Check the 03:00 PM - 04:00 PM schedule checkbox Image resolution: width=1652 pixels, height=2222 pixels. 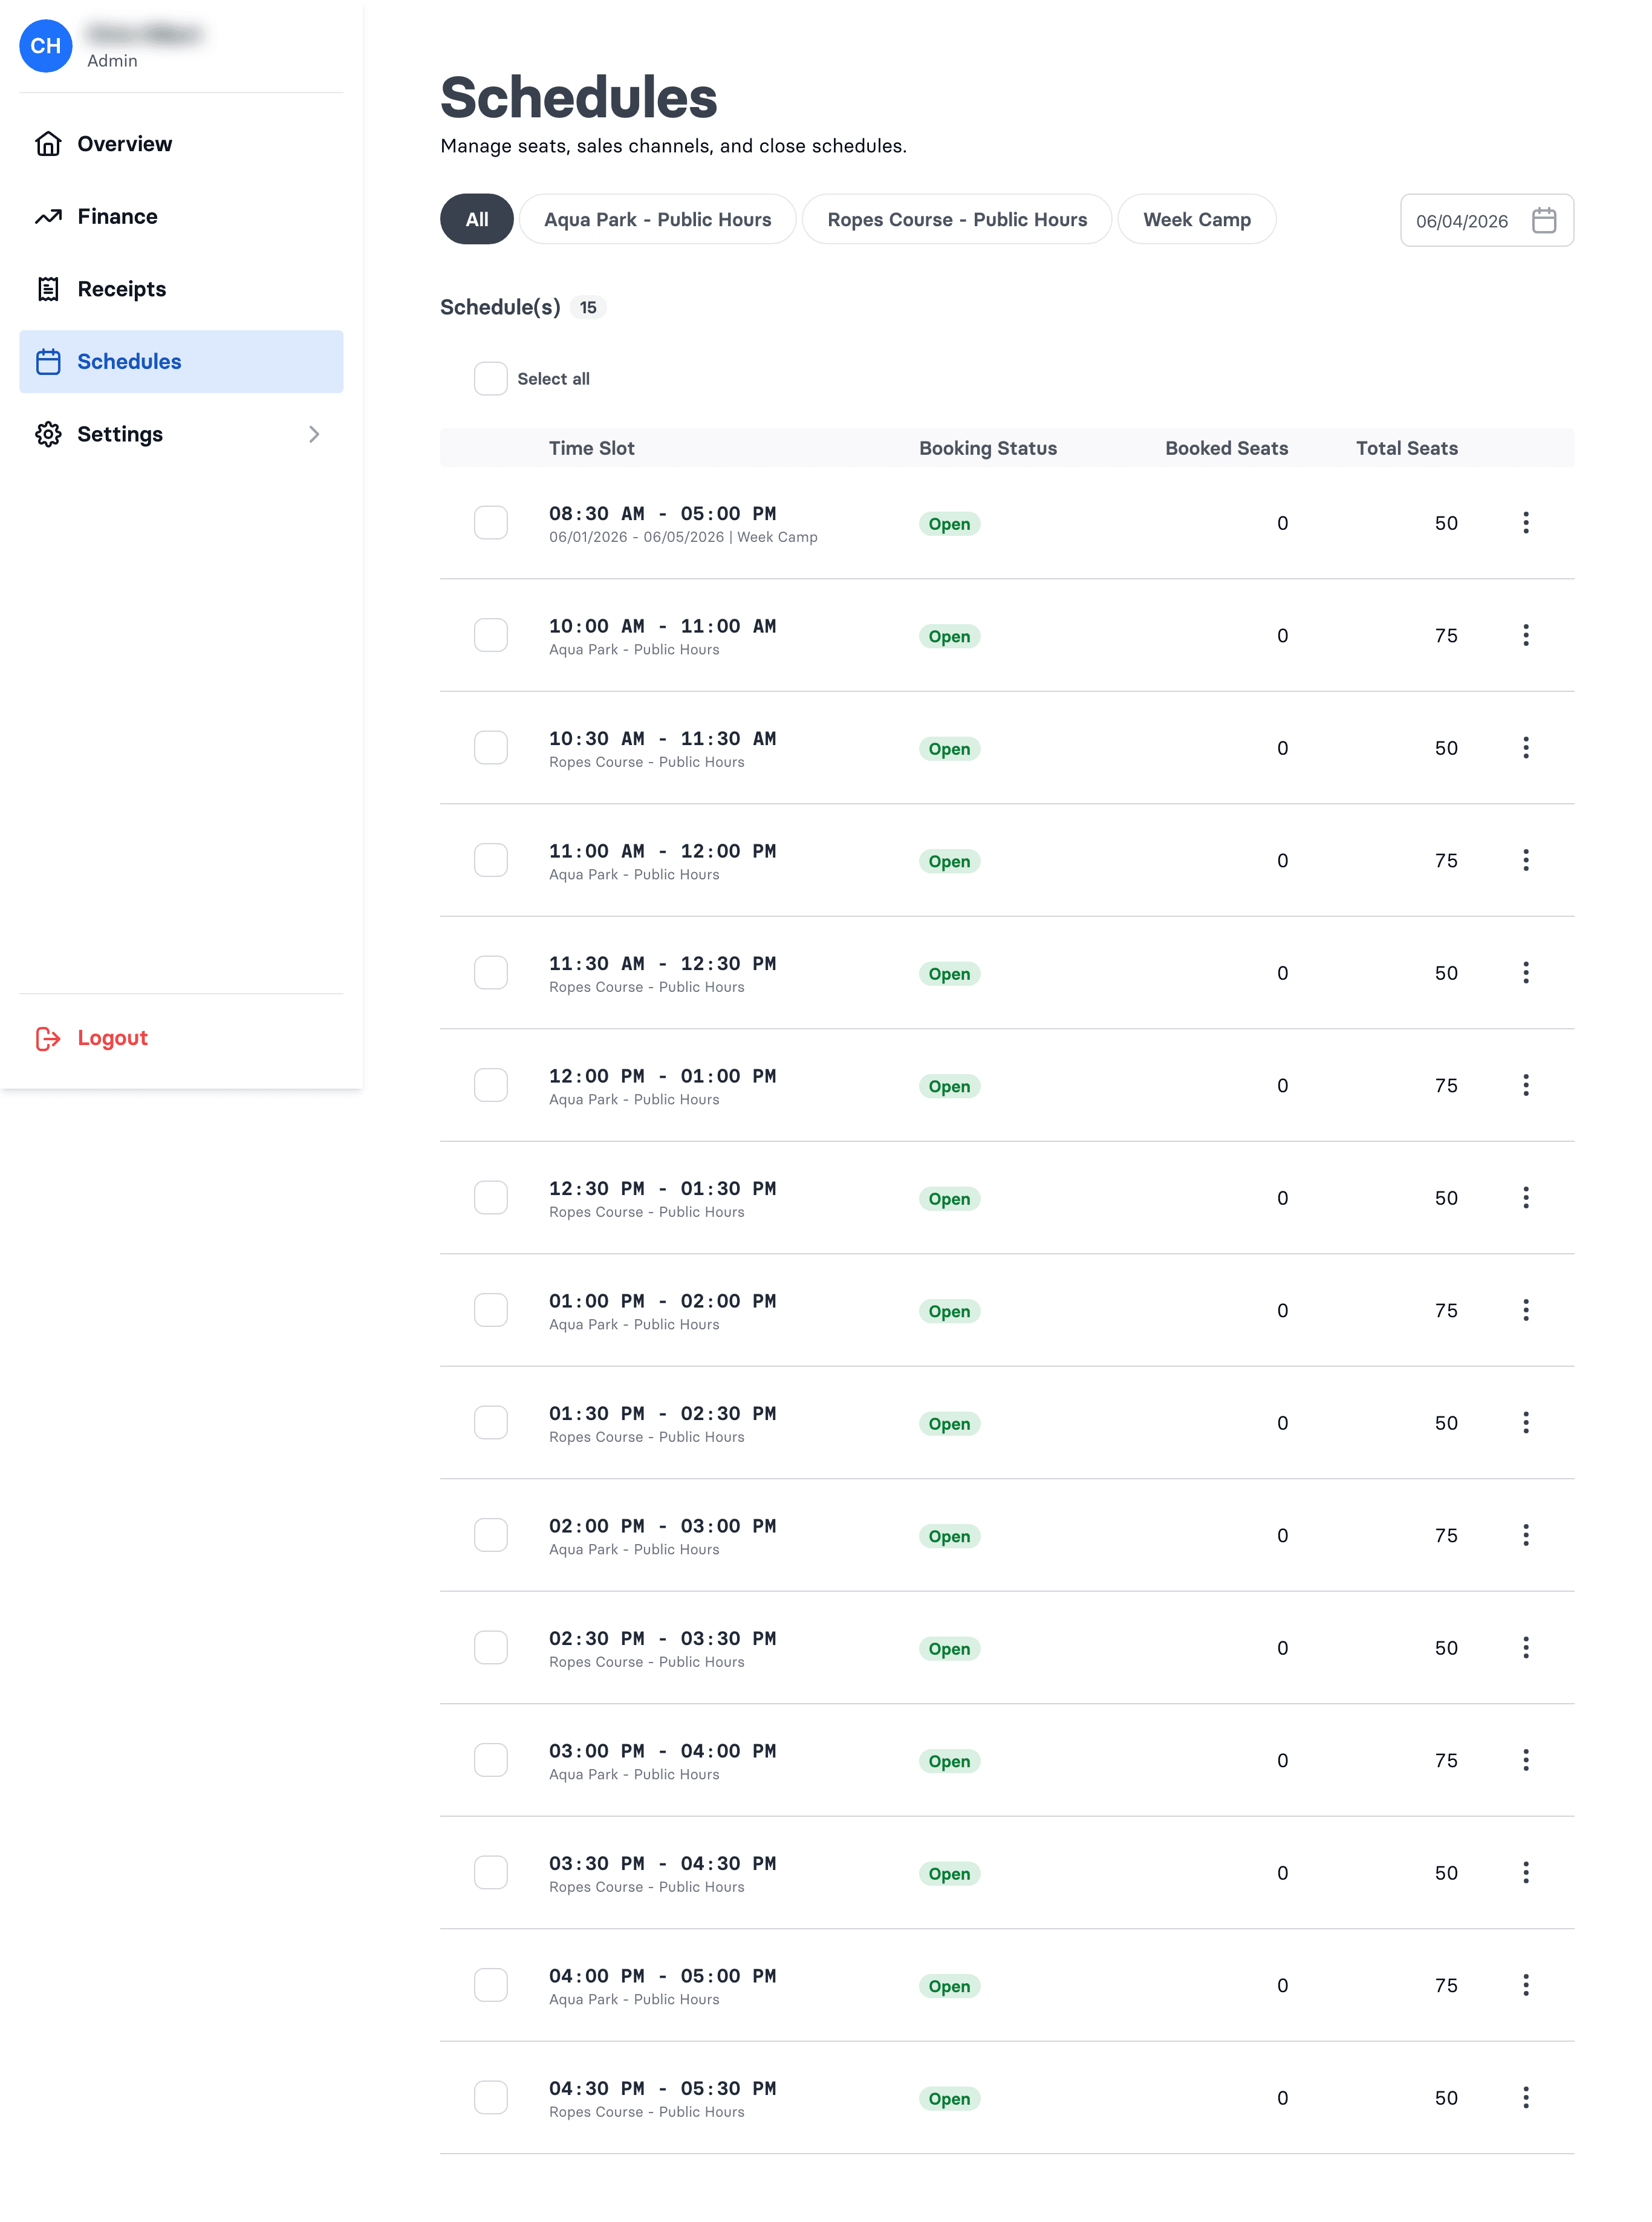tap(490, 1760)
